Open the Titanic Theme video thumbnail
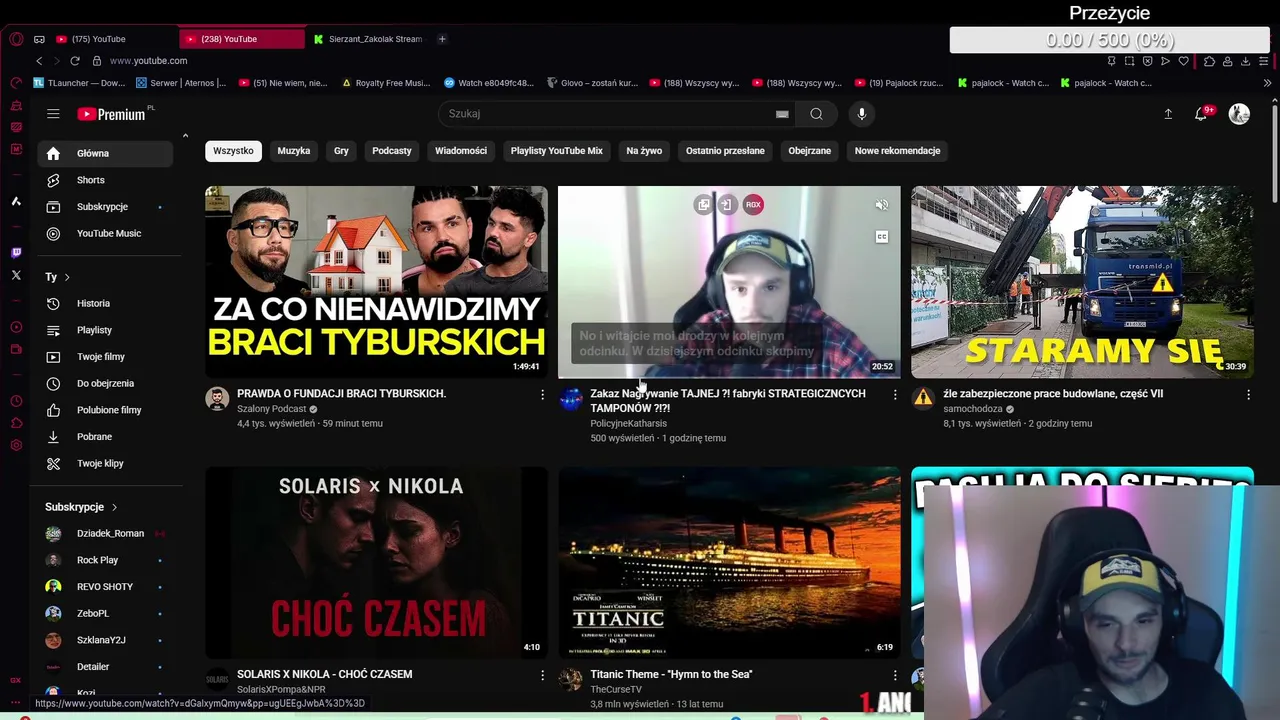The image size is (1280, 720). coord(729,562)
